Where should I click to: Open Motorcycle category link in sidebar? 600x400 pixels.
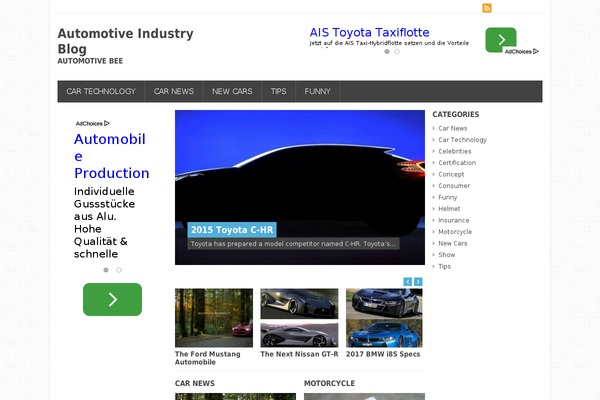(x=455, y=232)
